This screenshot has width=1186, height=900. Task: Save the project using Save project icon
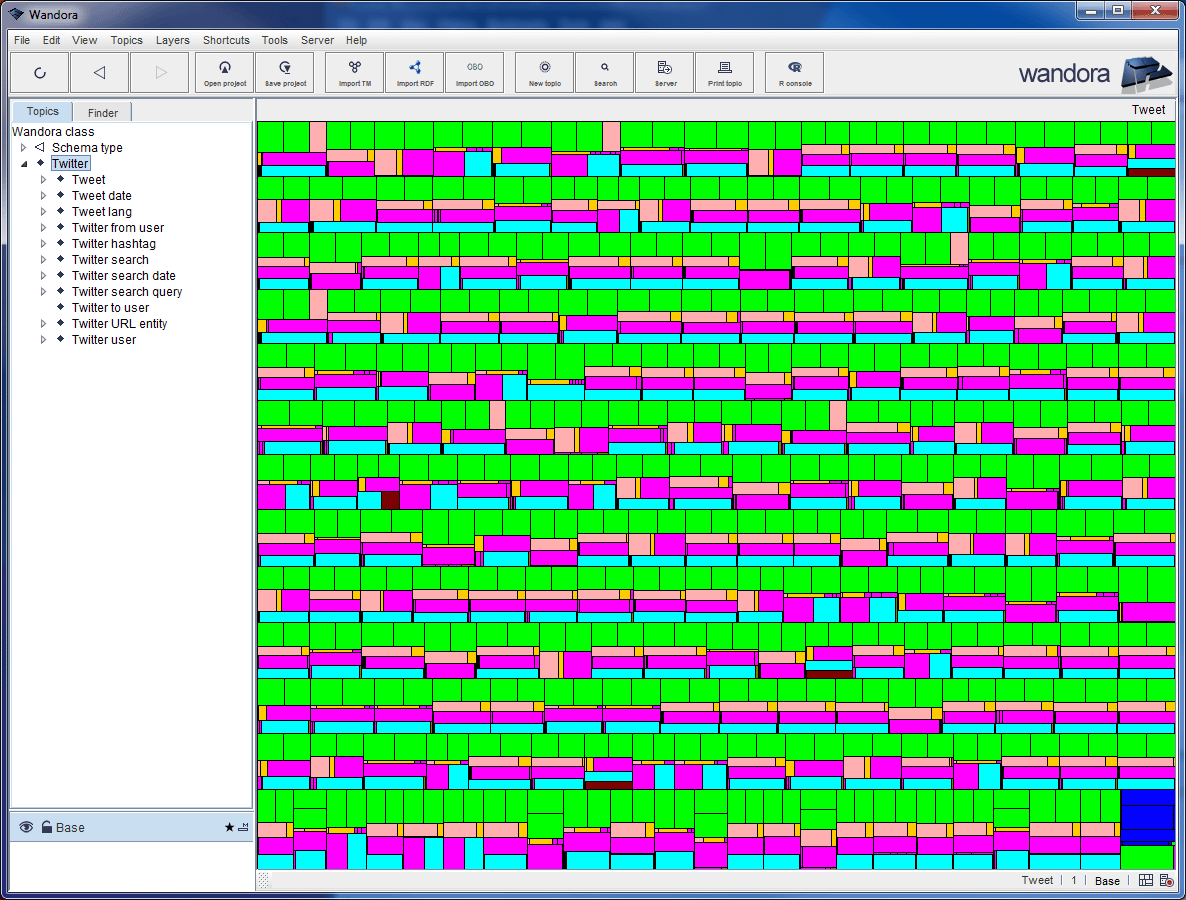pos(285,71)
